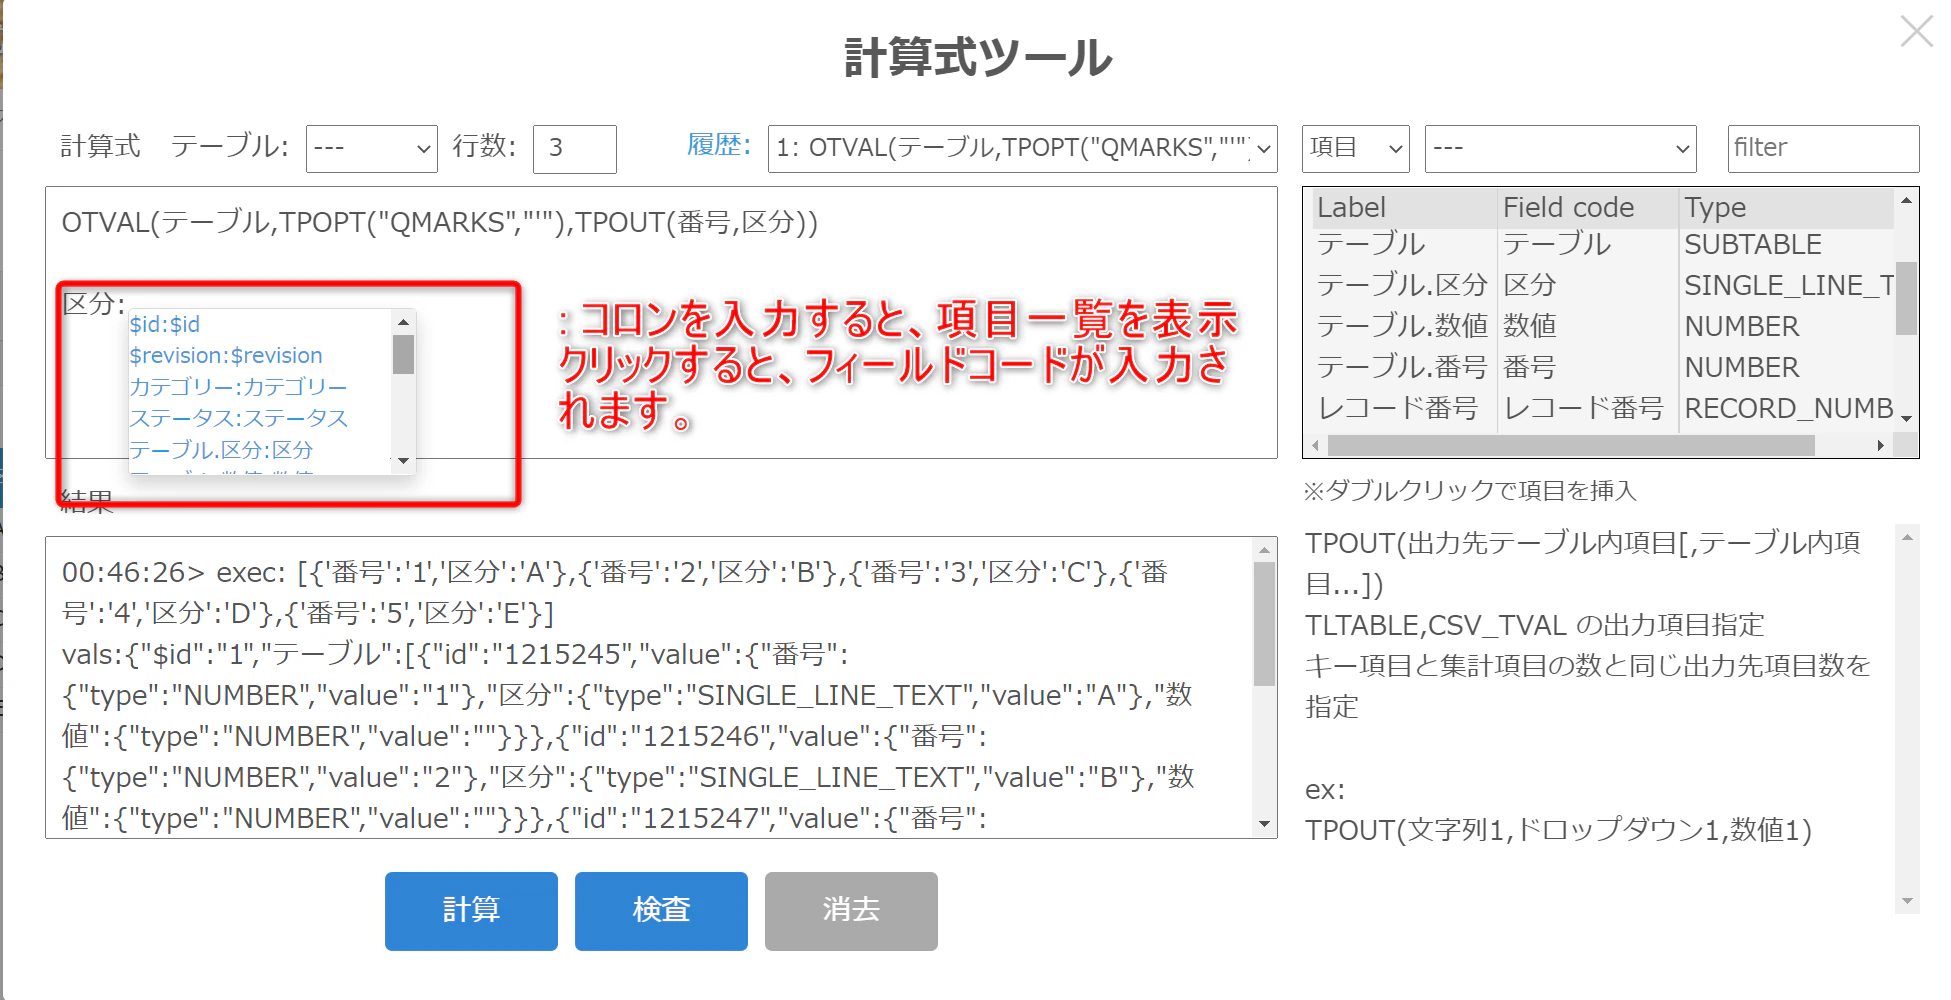1951x1000 pixels.
Task: Close the 計算式ツール dialog with the X
Action: [1916, 31]
